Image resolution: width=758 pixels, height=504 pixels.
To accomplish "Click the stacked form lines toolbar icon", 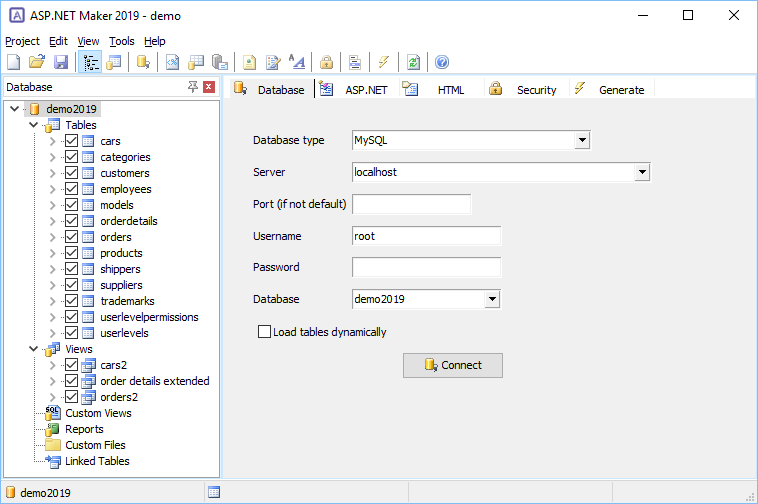I will (x=355, y=62).
